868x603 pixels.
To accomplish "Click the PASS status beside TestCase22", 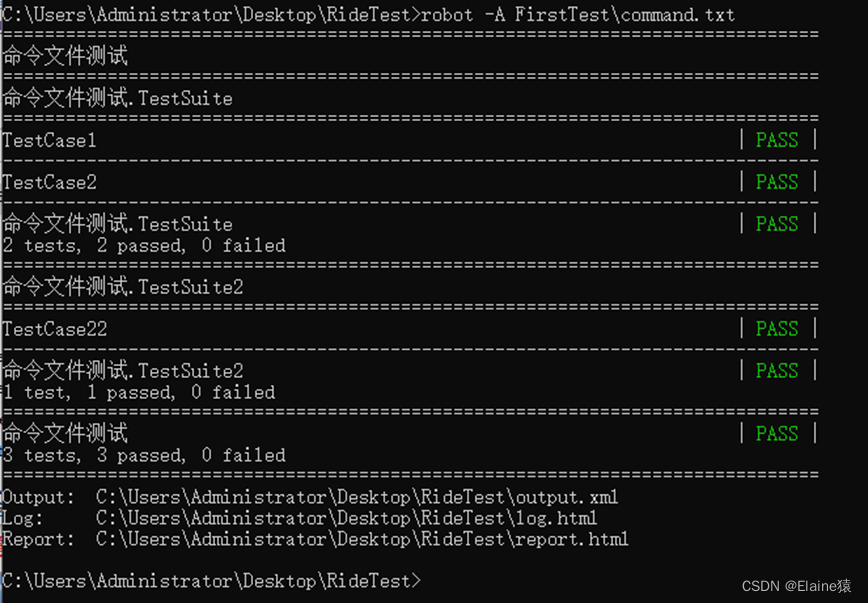I will point(777,328).
